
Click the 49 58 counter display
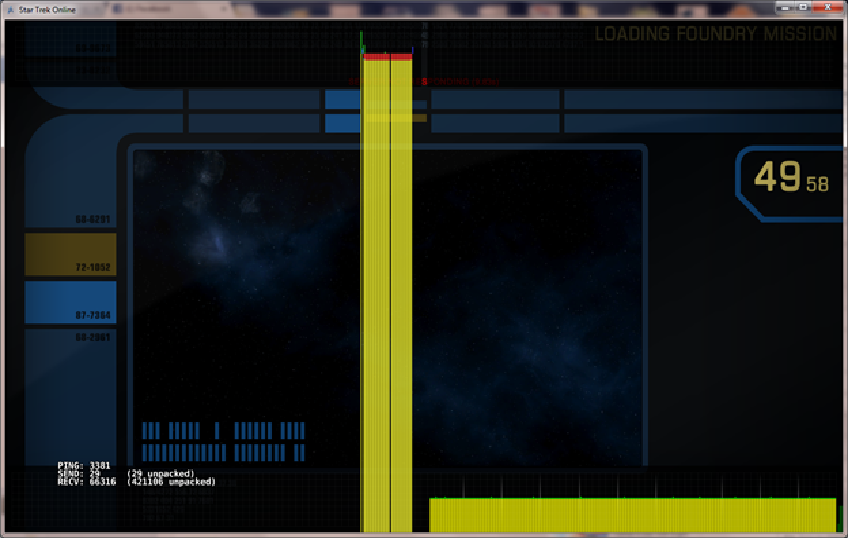point(791,177)
